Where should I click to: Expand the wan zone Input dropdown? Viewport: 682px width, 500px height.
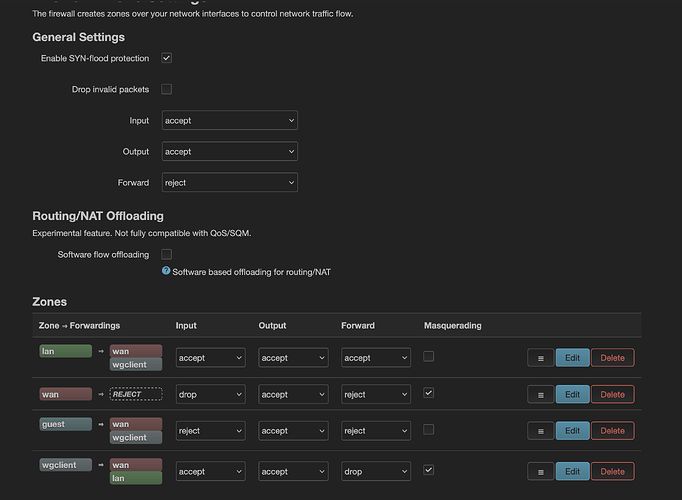click(210, 394)
